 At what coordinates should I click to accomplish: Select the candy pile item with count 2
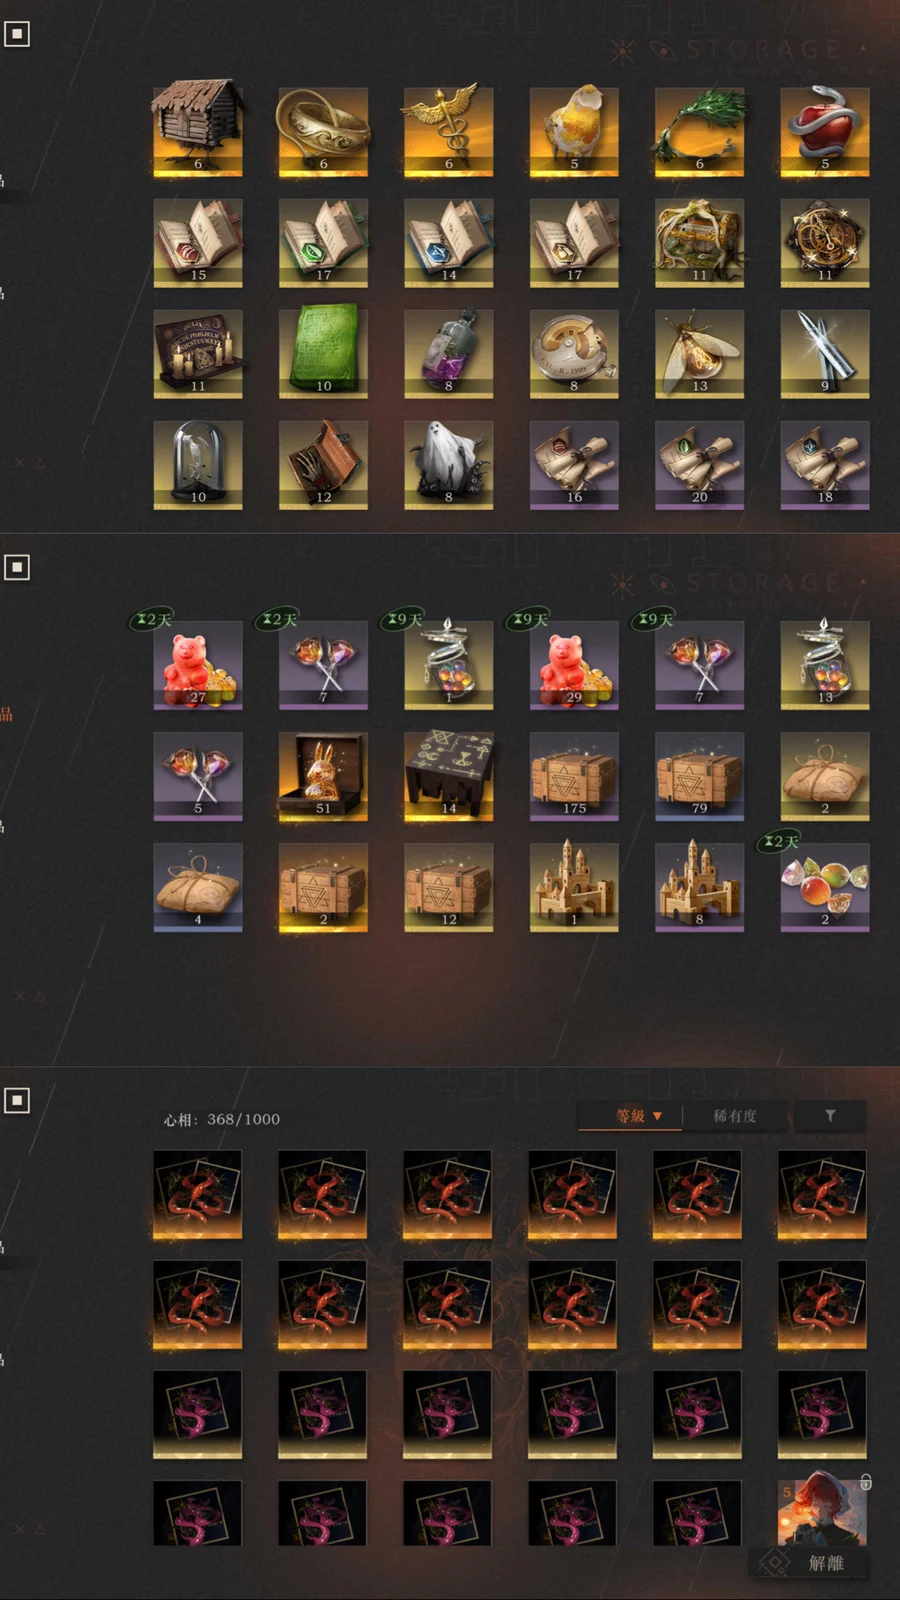824,887
